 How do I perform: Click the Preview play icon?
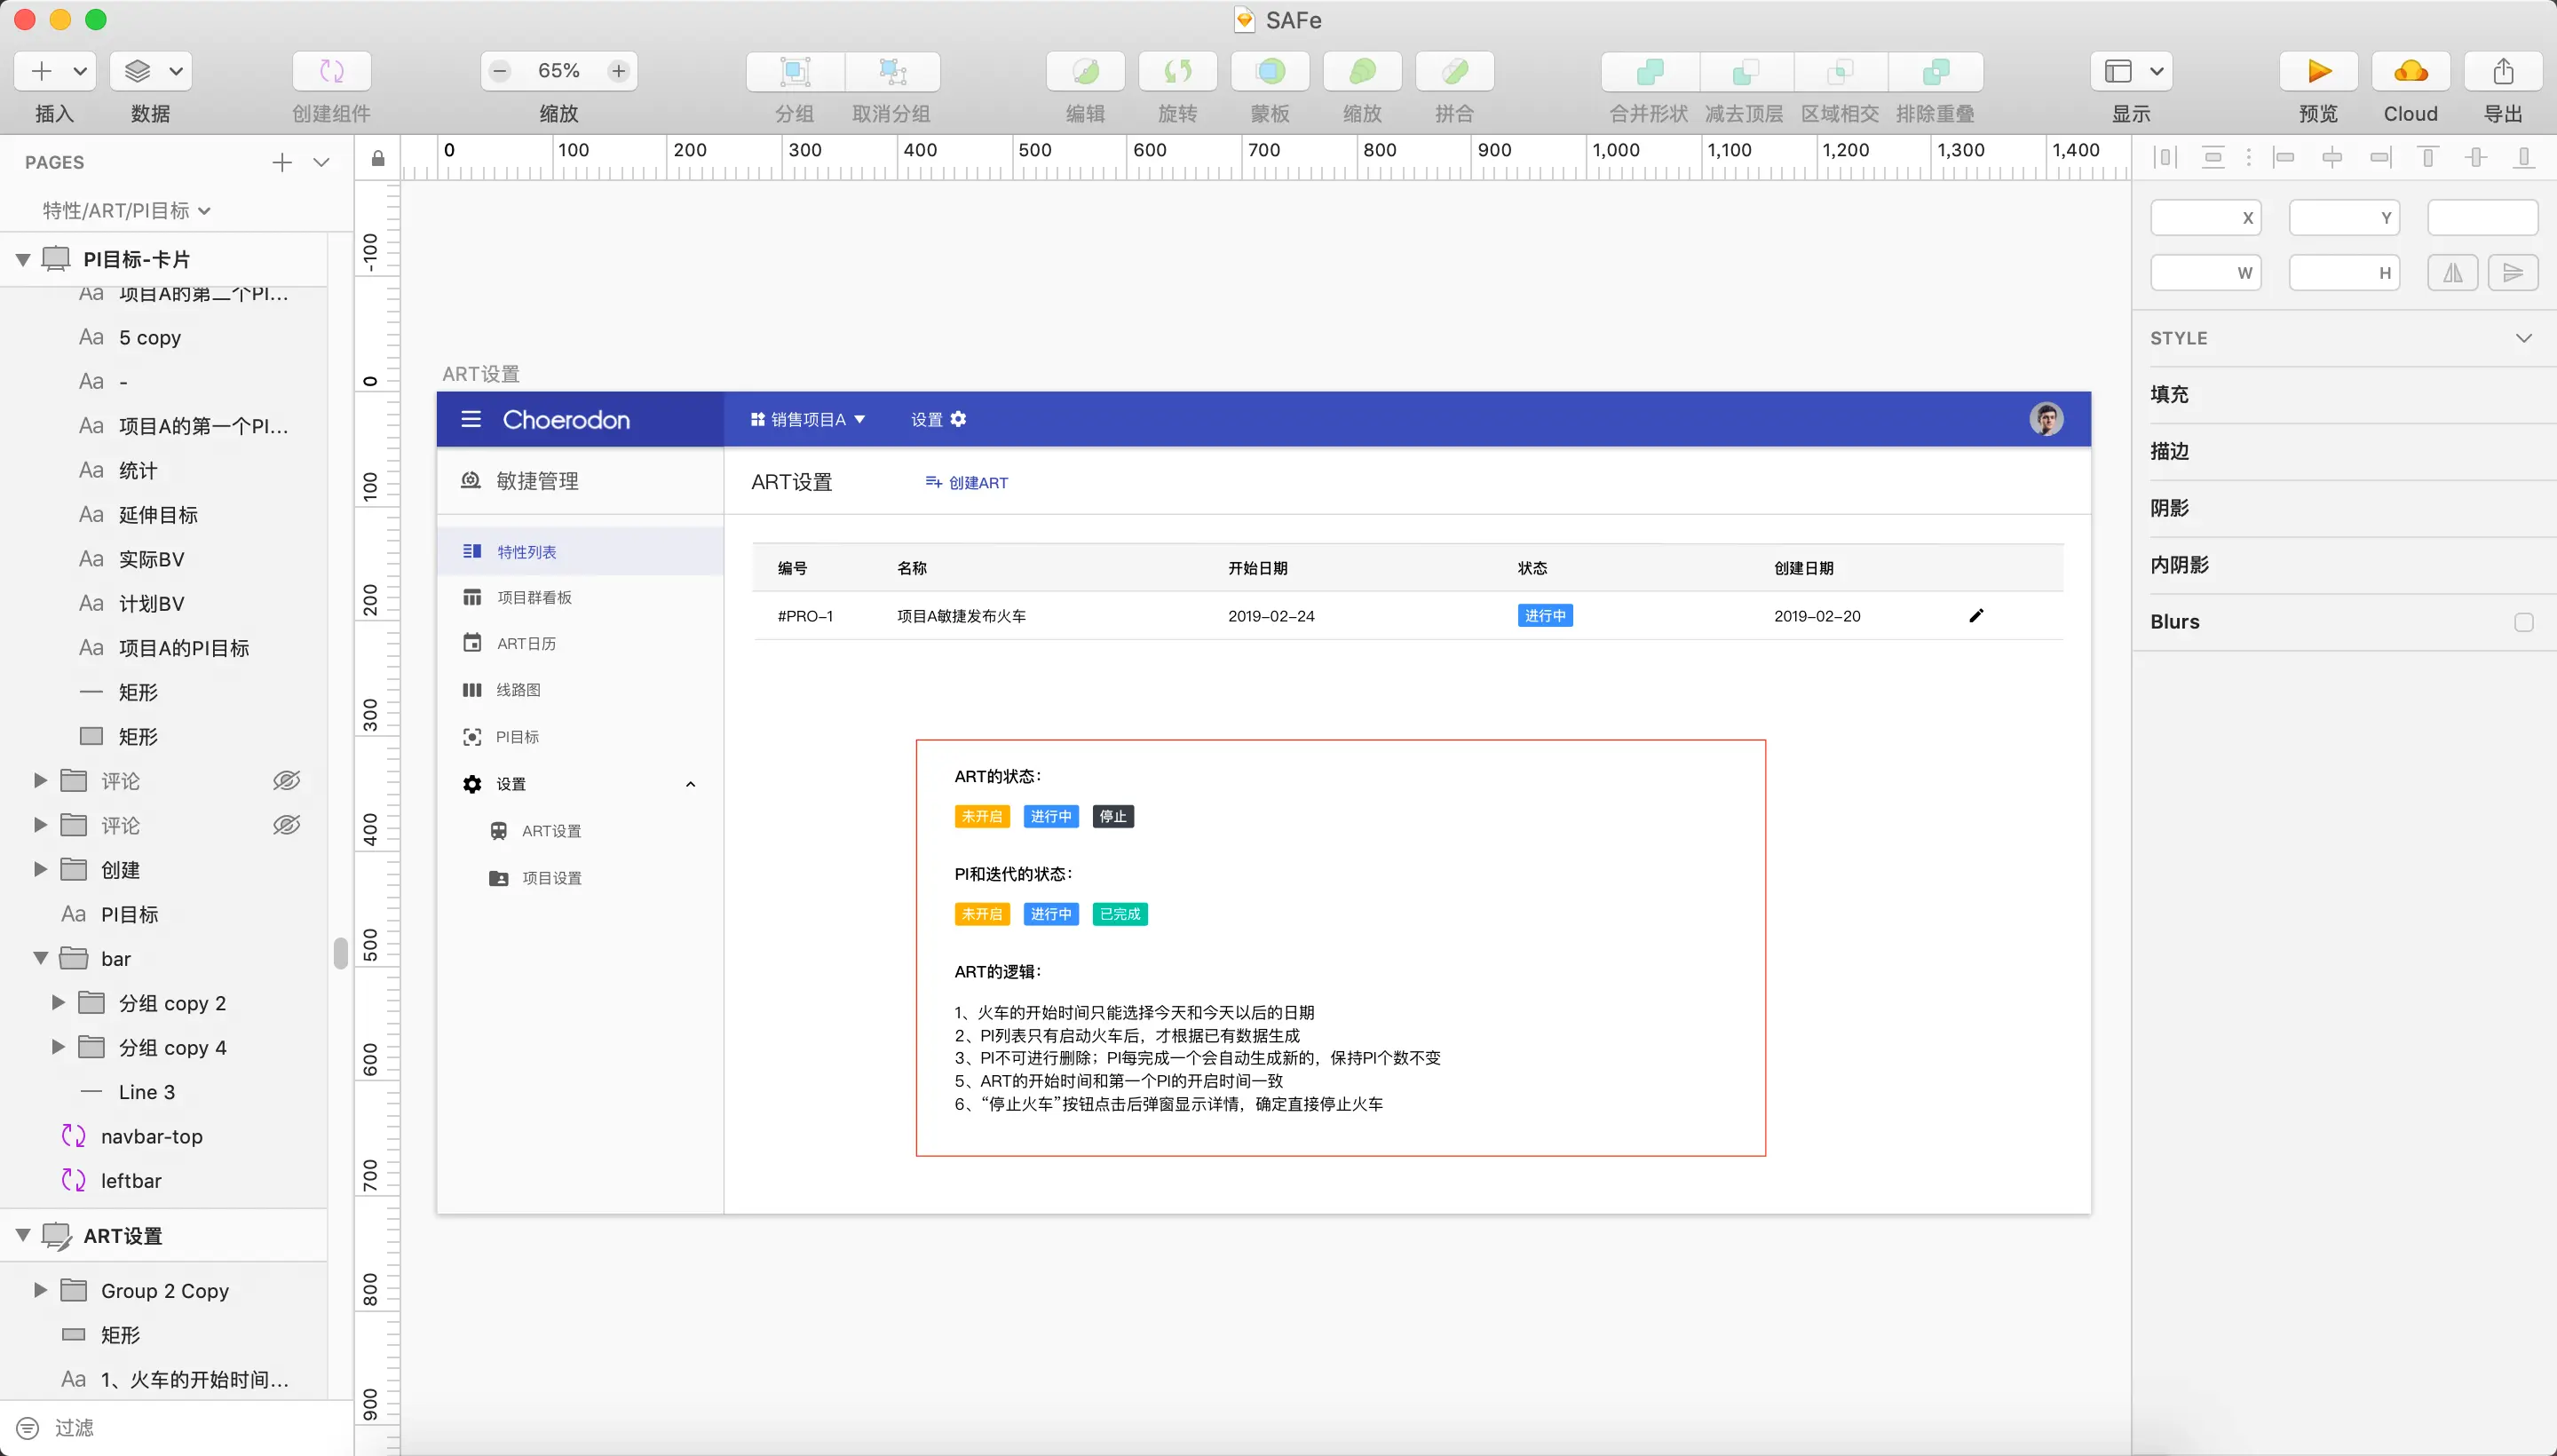coord(2318,71)
